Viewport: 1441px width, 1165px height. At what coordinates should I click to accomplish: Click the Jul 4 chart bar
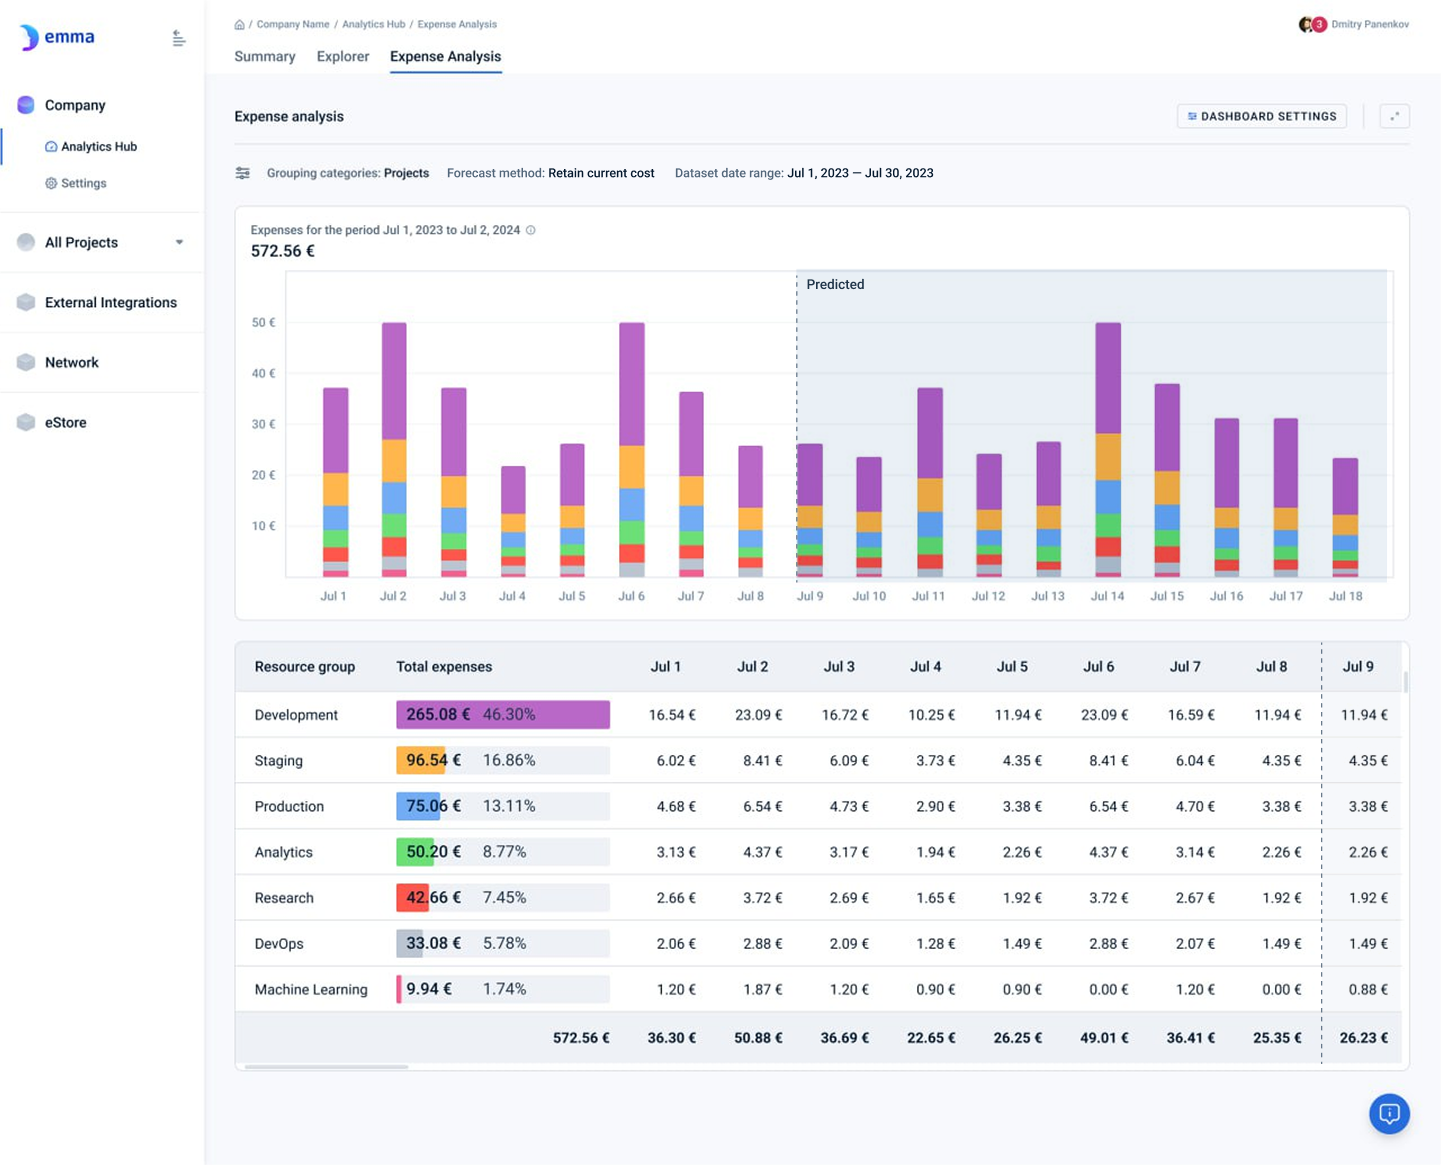513,522
